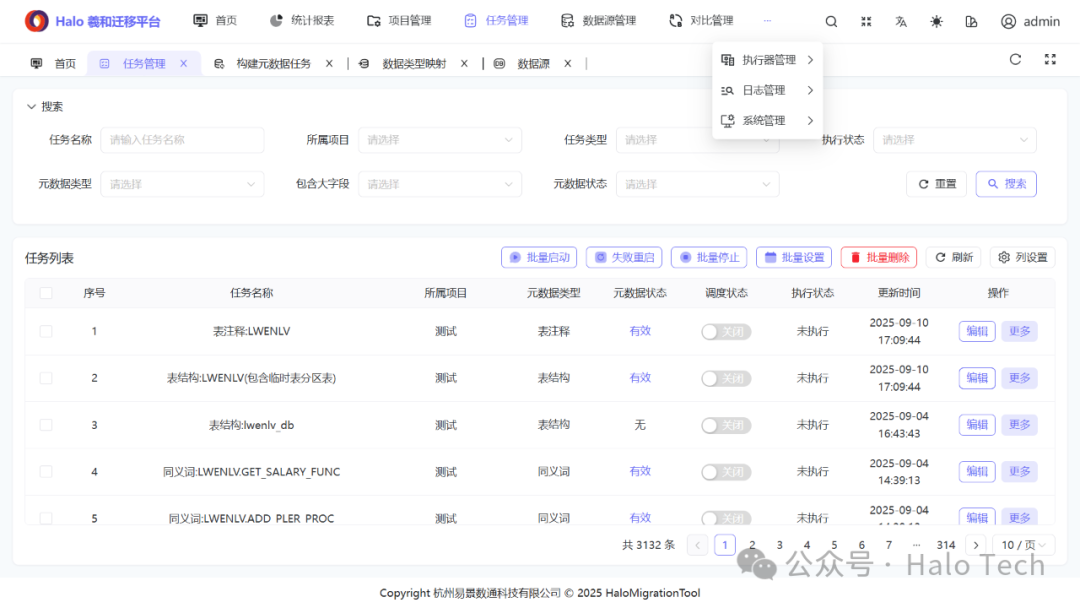Expand the 元数据类型 dropdown
1080x608 pixels.
click(182, 184)
